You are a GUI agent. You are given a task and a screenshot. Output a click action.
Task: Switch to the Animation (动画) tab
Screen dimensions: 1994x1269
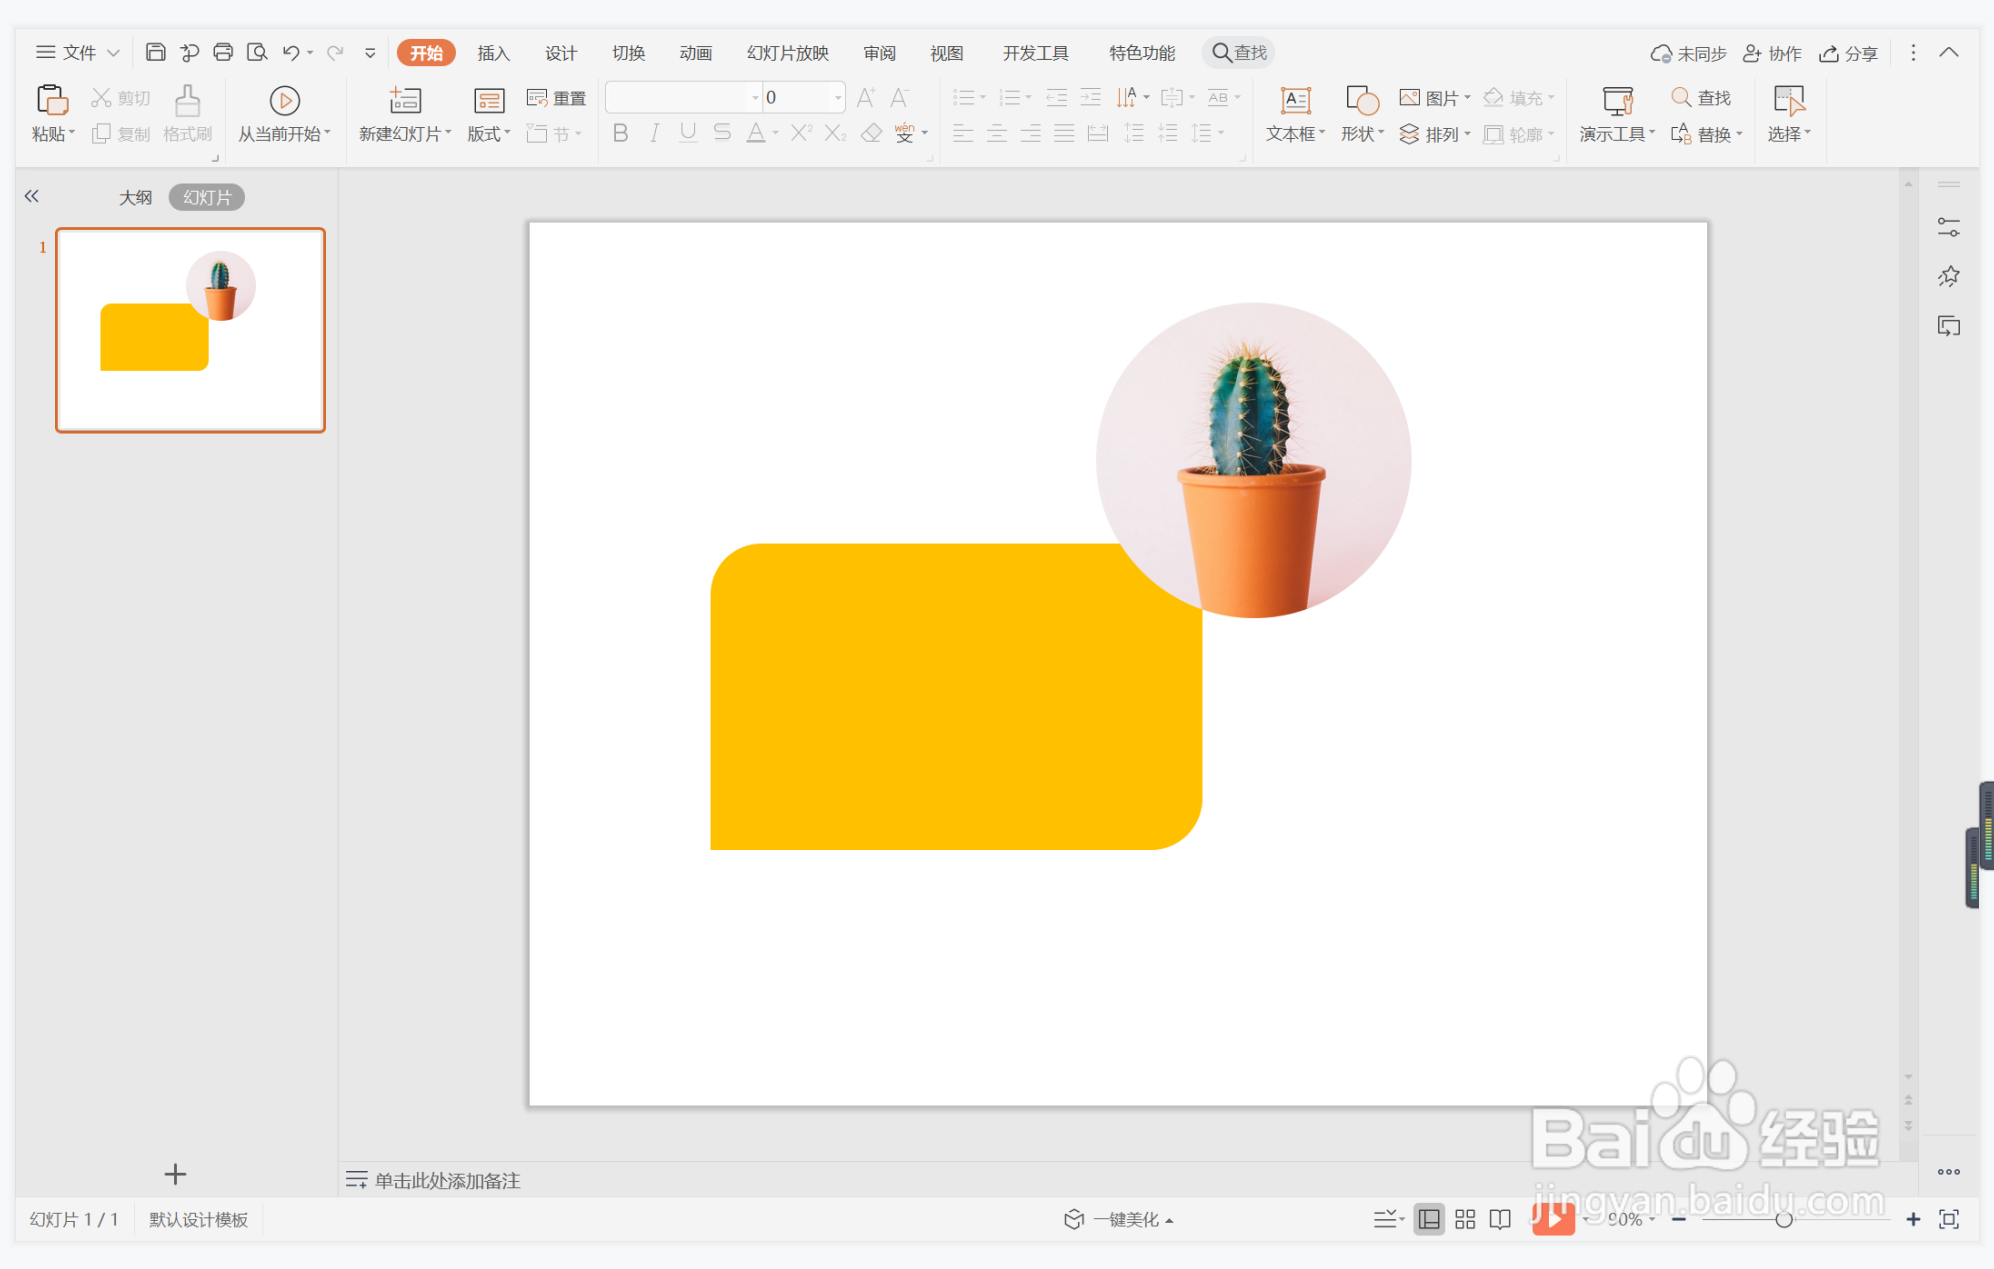coord(695,53)
